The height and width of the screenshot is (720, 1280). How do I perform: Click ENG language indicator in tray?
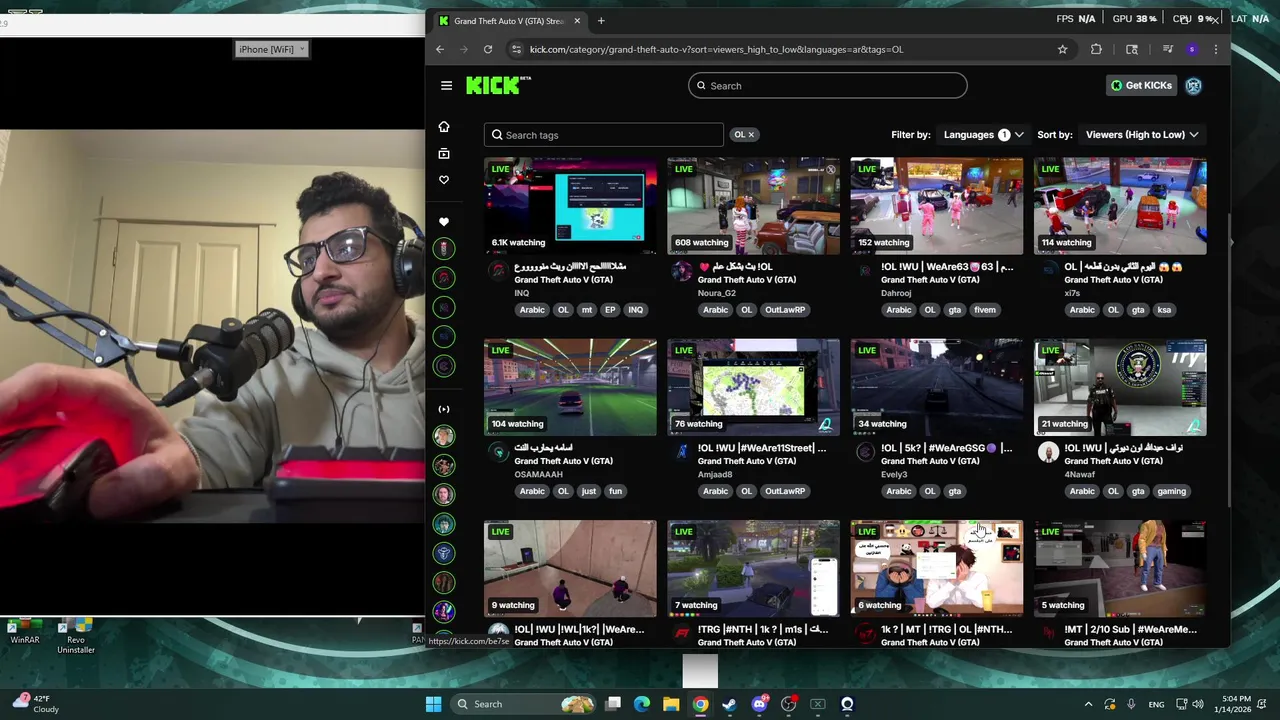[x=1156, y=704]
